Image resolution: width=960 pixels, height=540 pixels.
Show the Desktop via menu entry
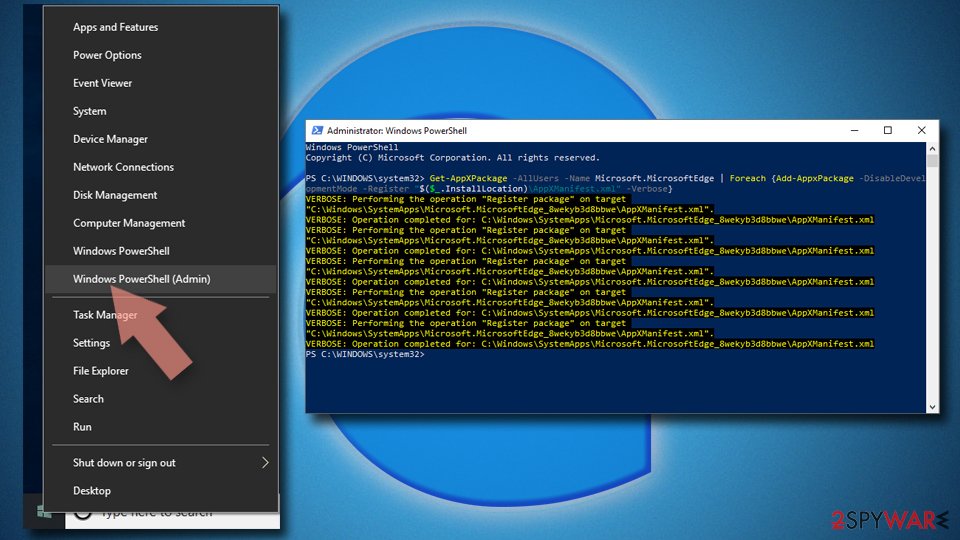[x=92, y=491]
